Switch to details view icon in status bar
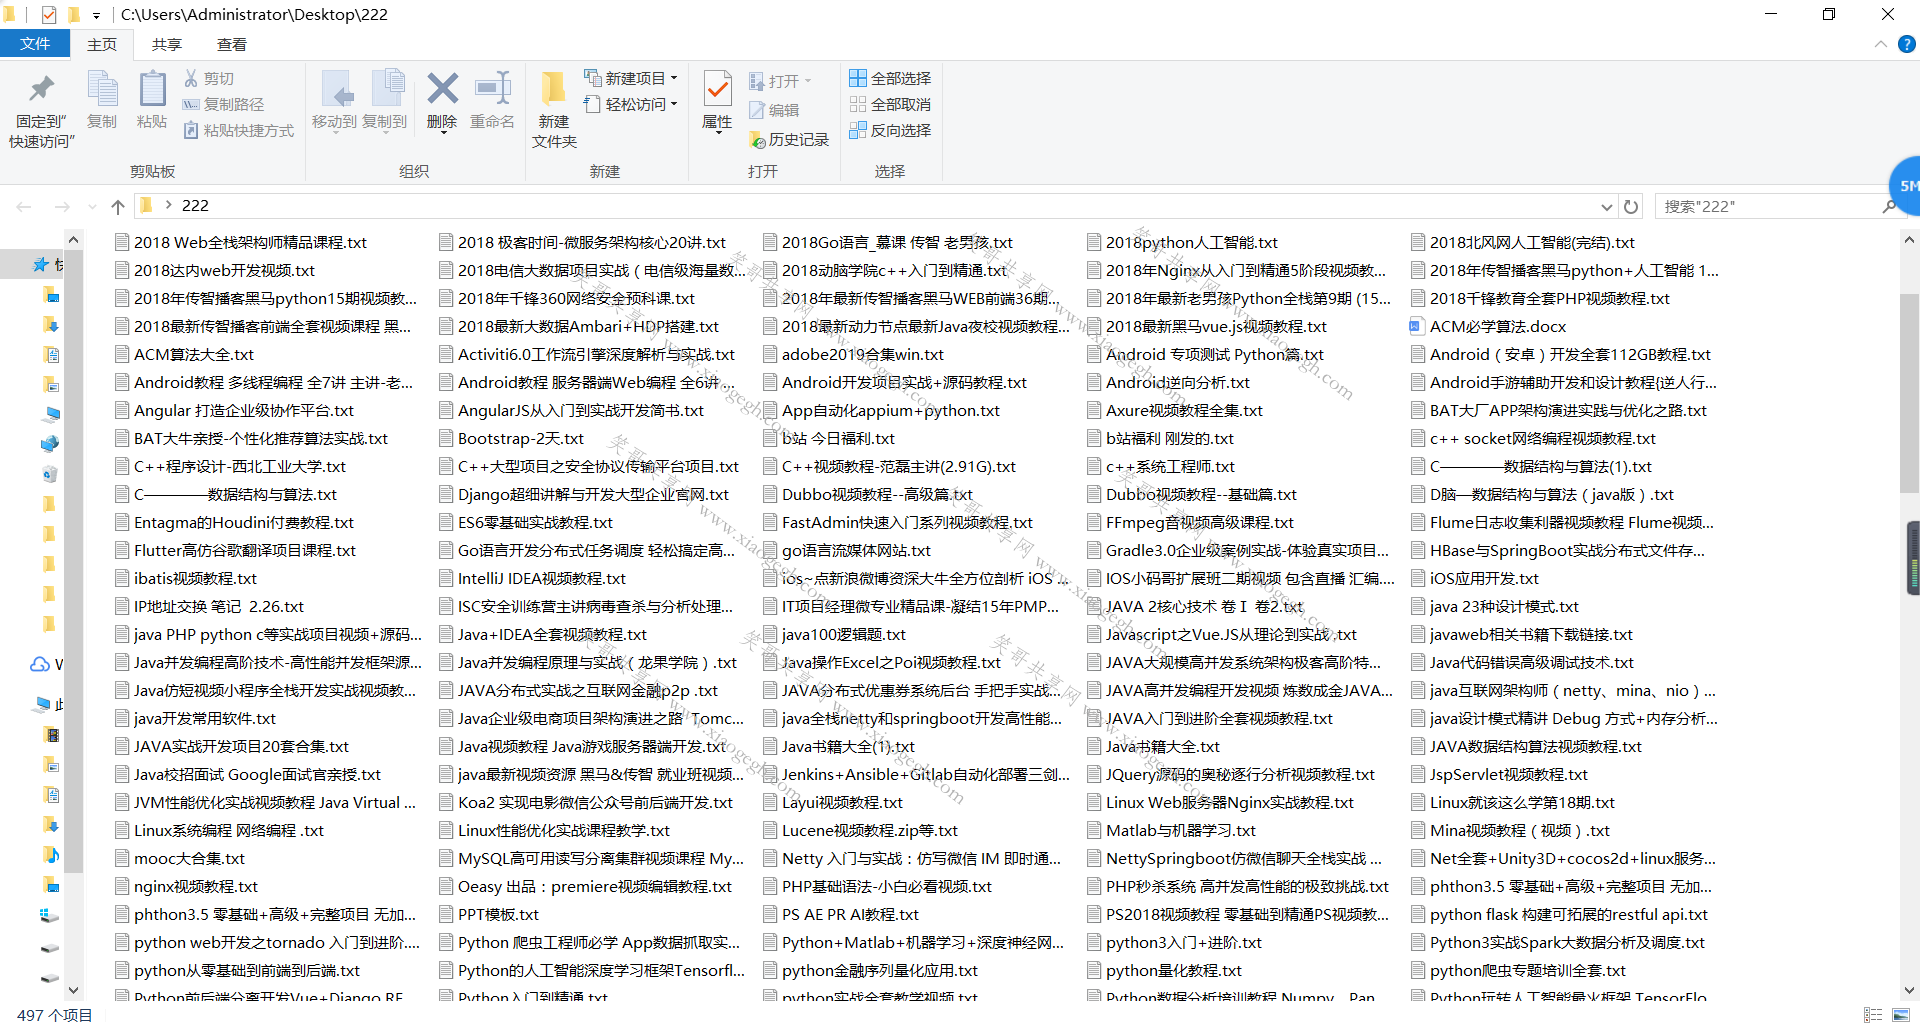Image resolution: width=1920 pixels, height=1030 pixels. 1873,1015
